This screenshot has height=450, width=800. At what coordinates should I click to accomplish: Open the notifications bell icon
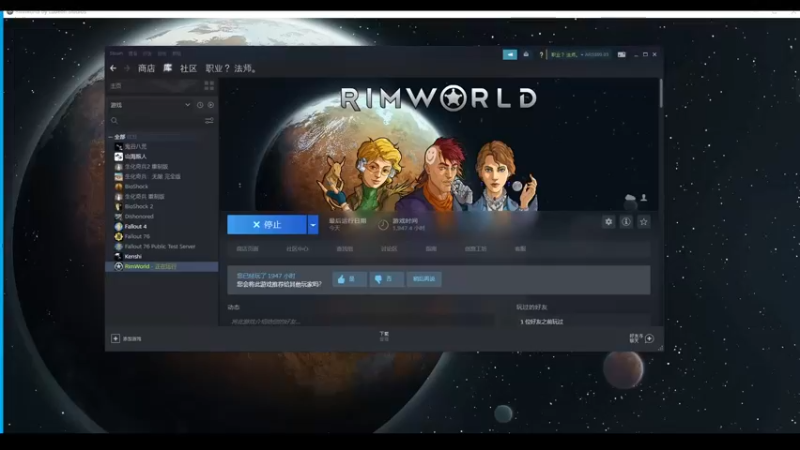tap(526, 55)
